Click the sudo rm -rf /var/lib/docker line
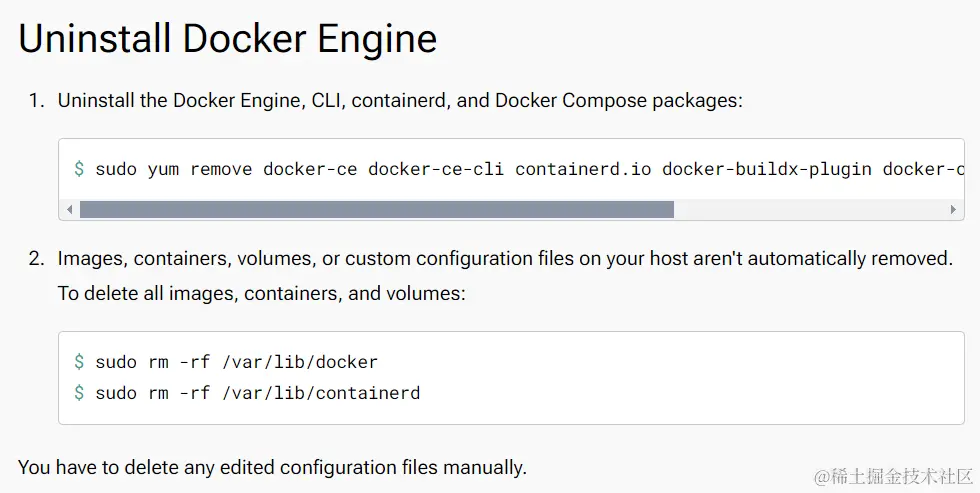Image resolution: width=980 pixels, height=493 pixels. [236, 362]
